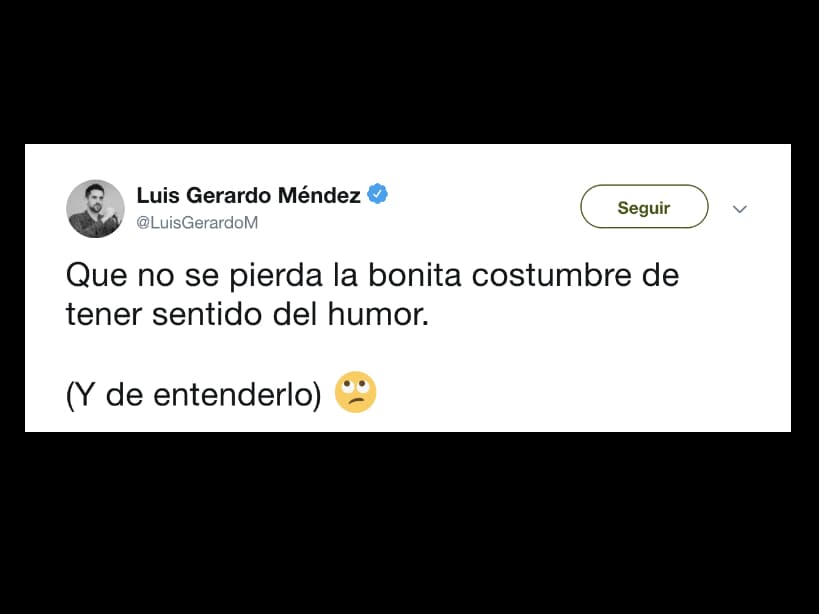This screenshot has width=819, height=614.
Task: Click the surname 'Méndez' in the header
Action: point(319,195)
